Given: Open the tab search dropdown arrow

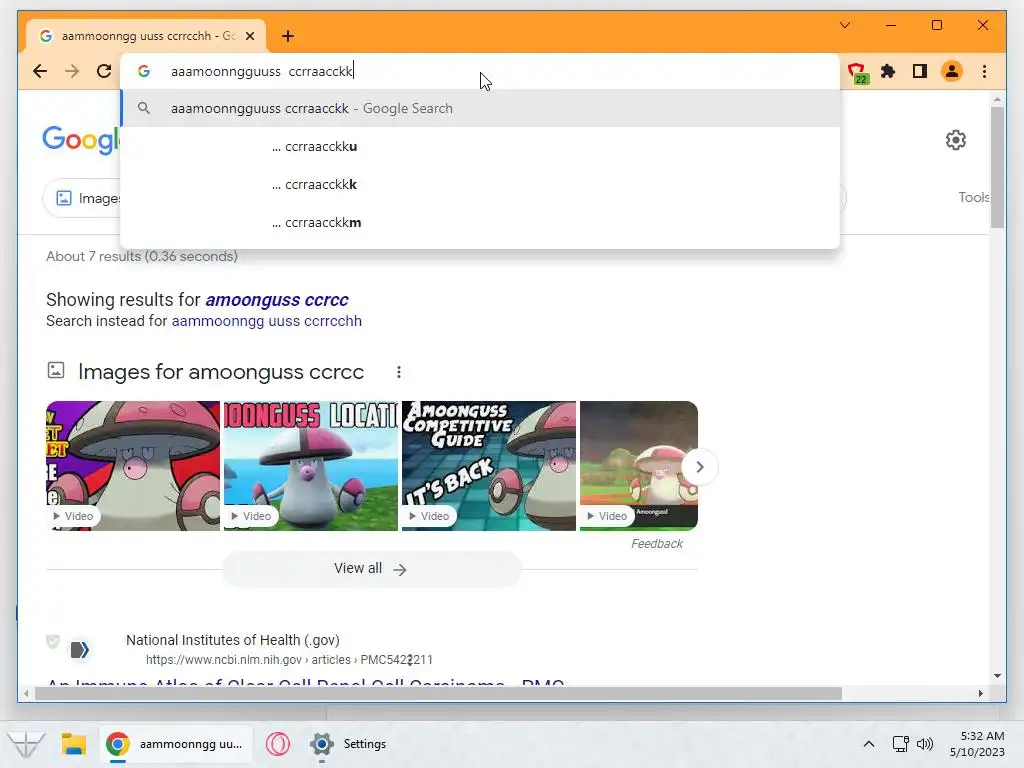Looking at the screenshot, I should tap(845, 25).
